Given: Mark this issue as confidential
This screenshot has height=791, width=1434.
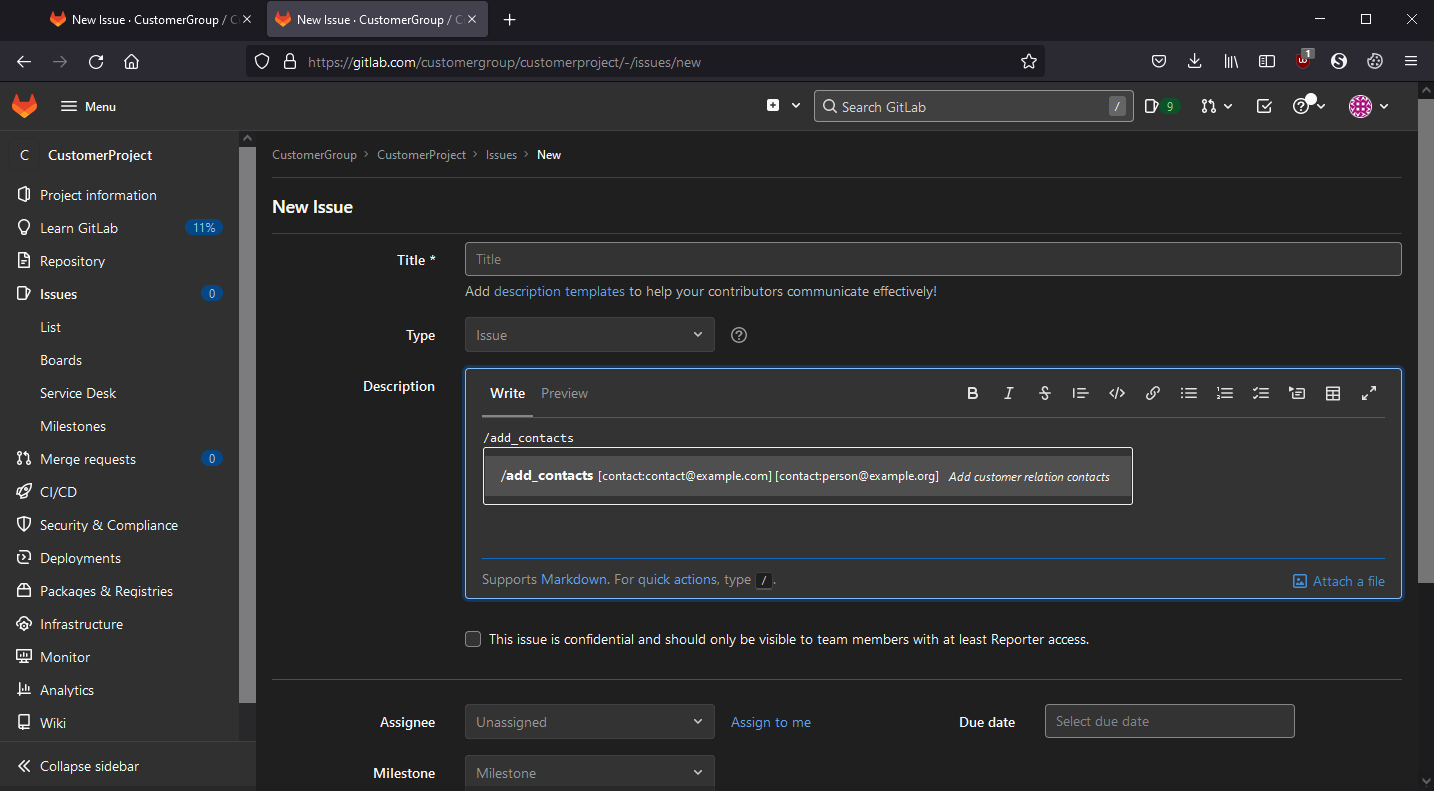Looking at the screenshot, I should pos(473,639).
